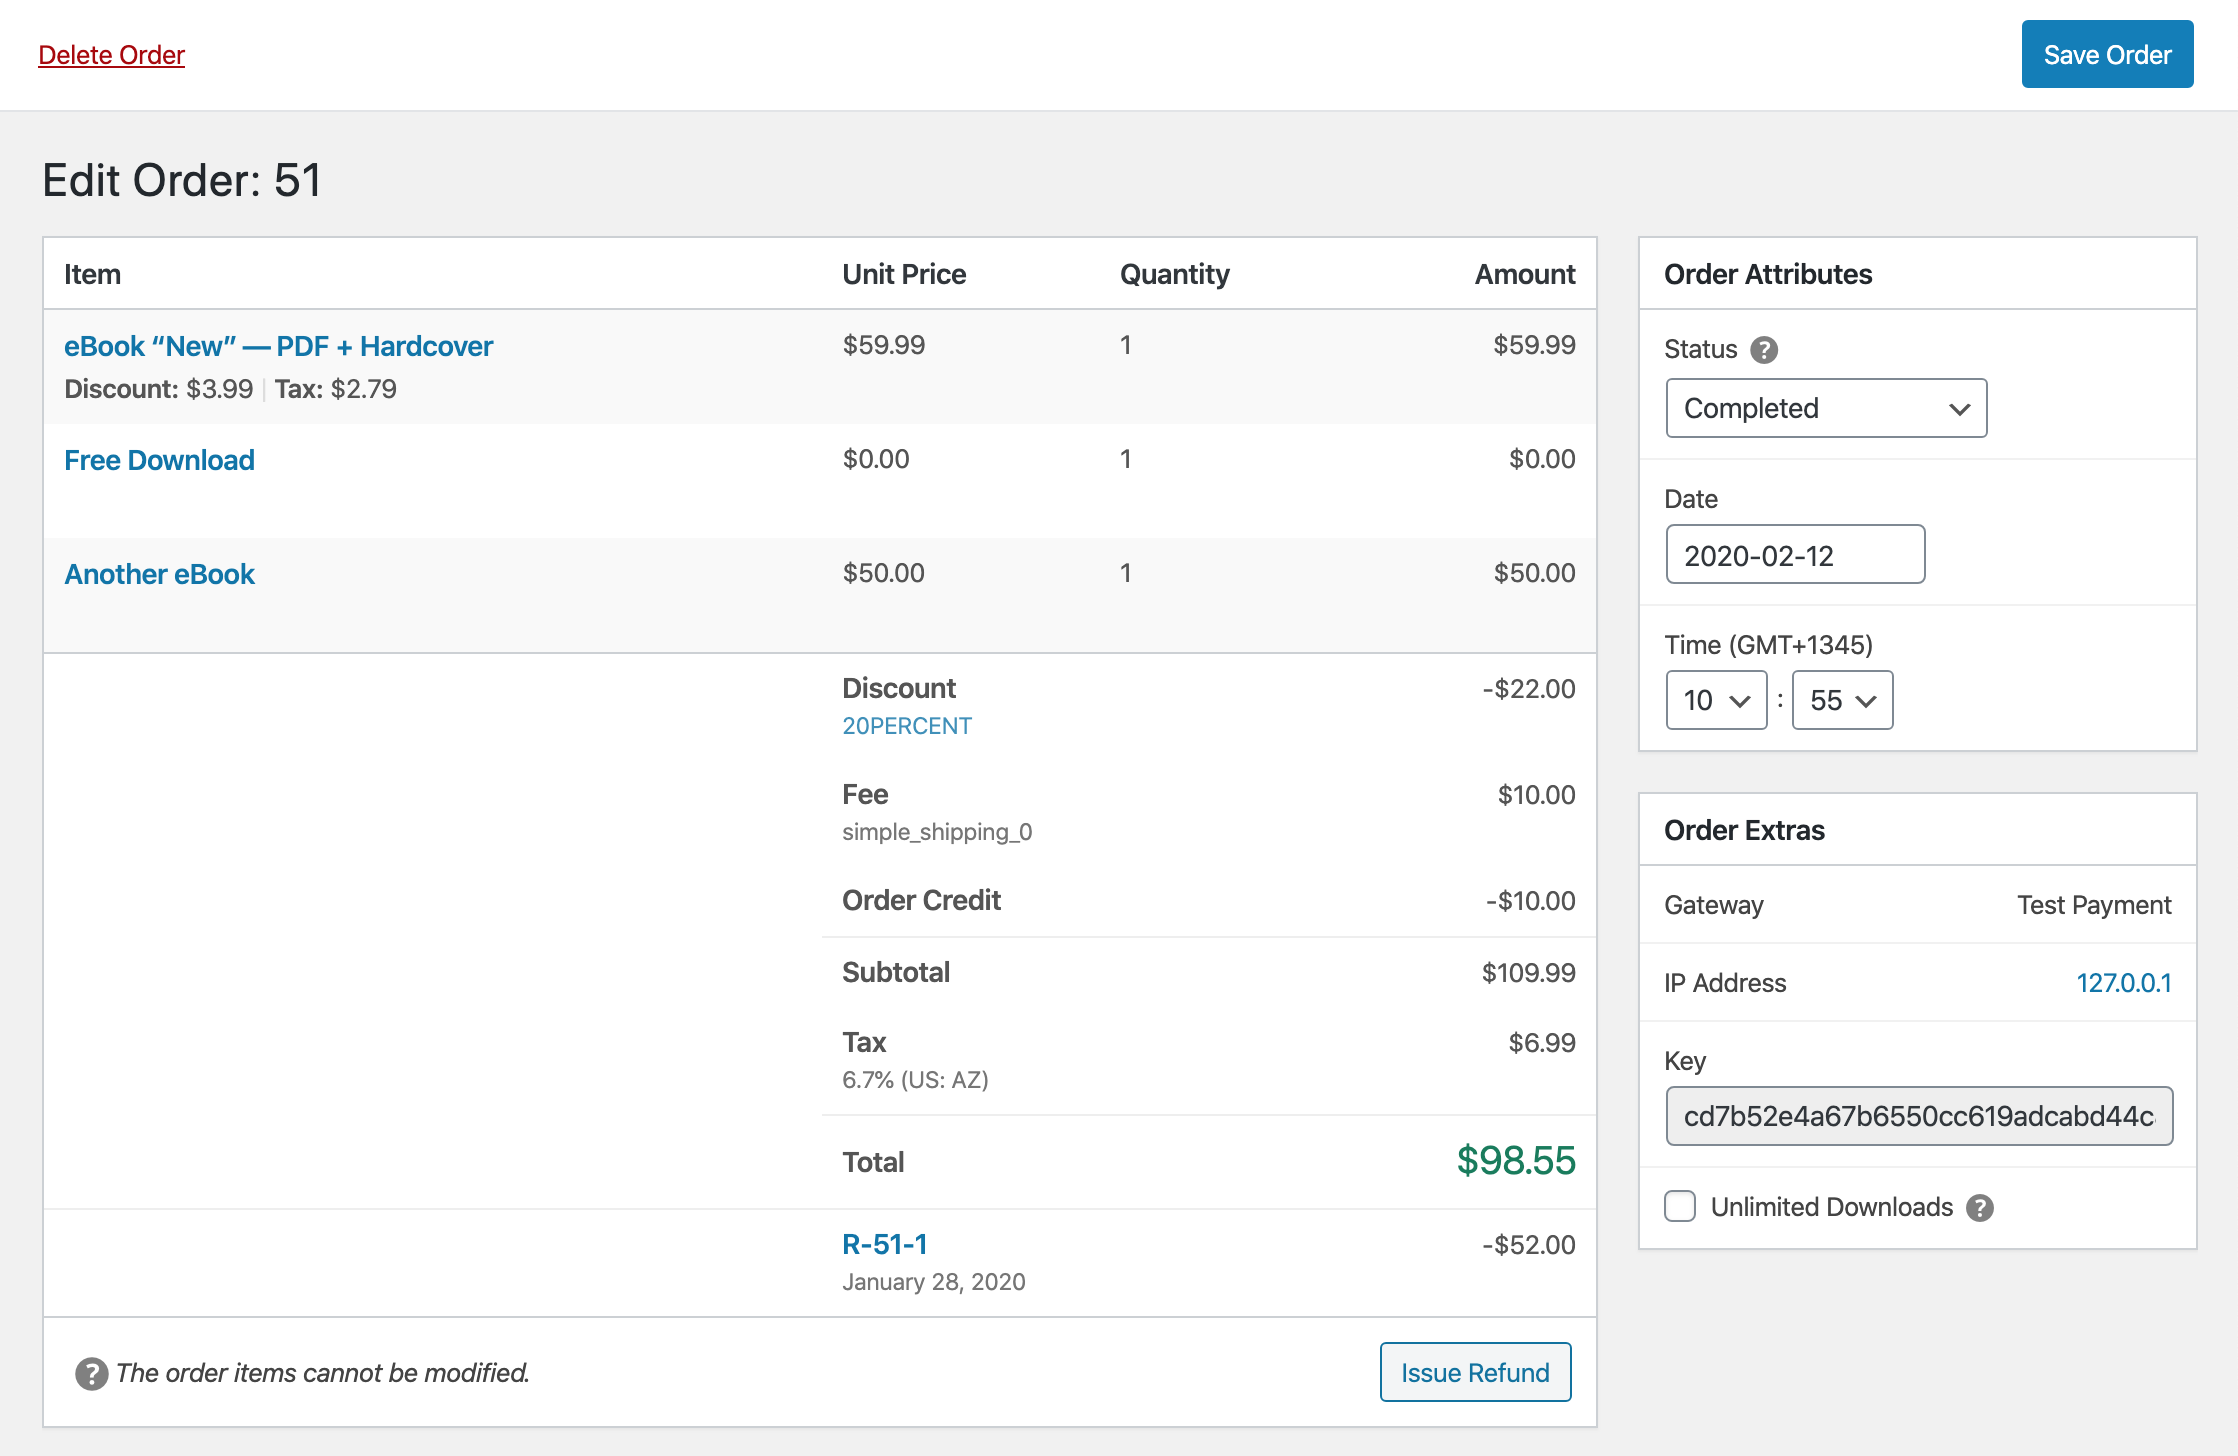
Task: Open the Completed status dropdown
Action: [x=1826, y=408]
